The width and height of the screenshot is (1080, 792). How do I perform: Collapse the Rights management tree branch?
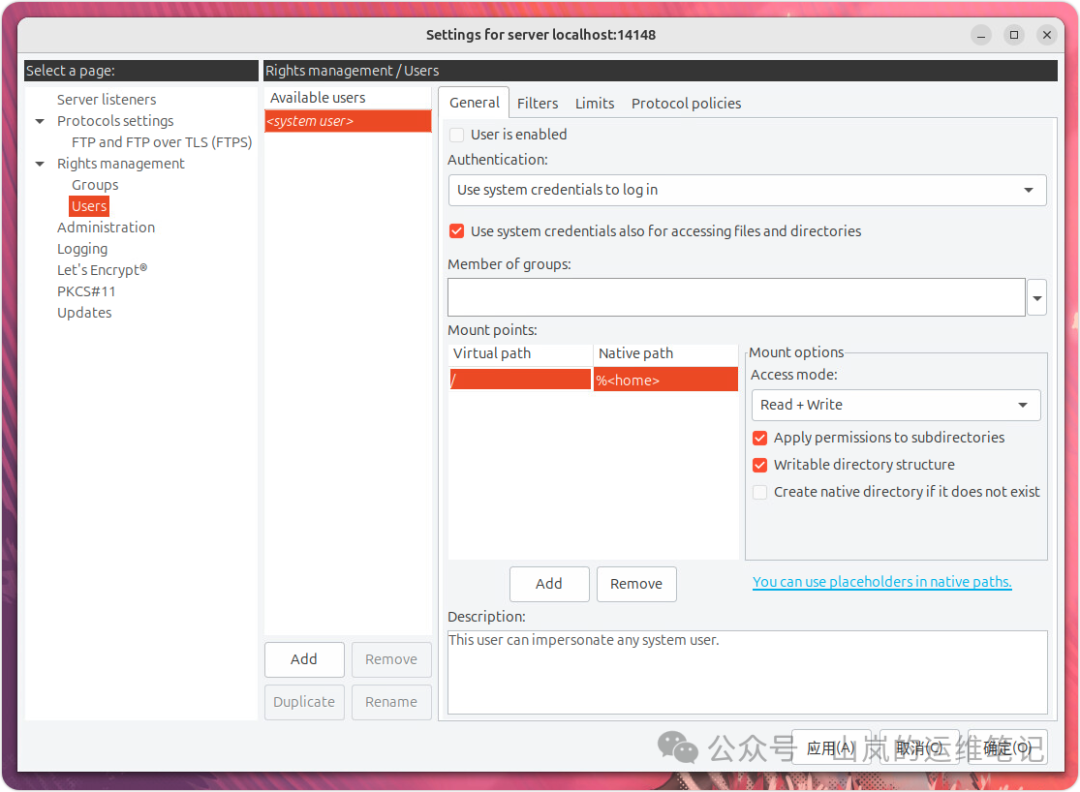pos(39,163)
